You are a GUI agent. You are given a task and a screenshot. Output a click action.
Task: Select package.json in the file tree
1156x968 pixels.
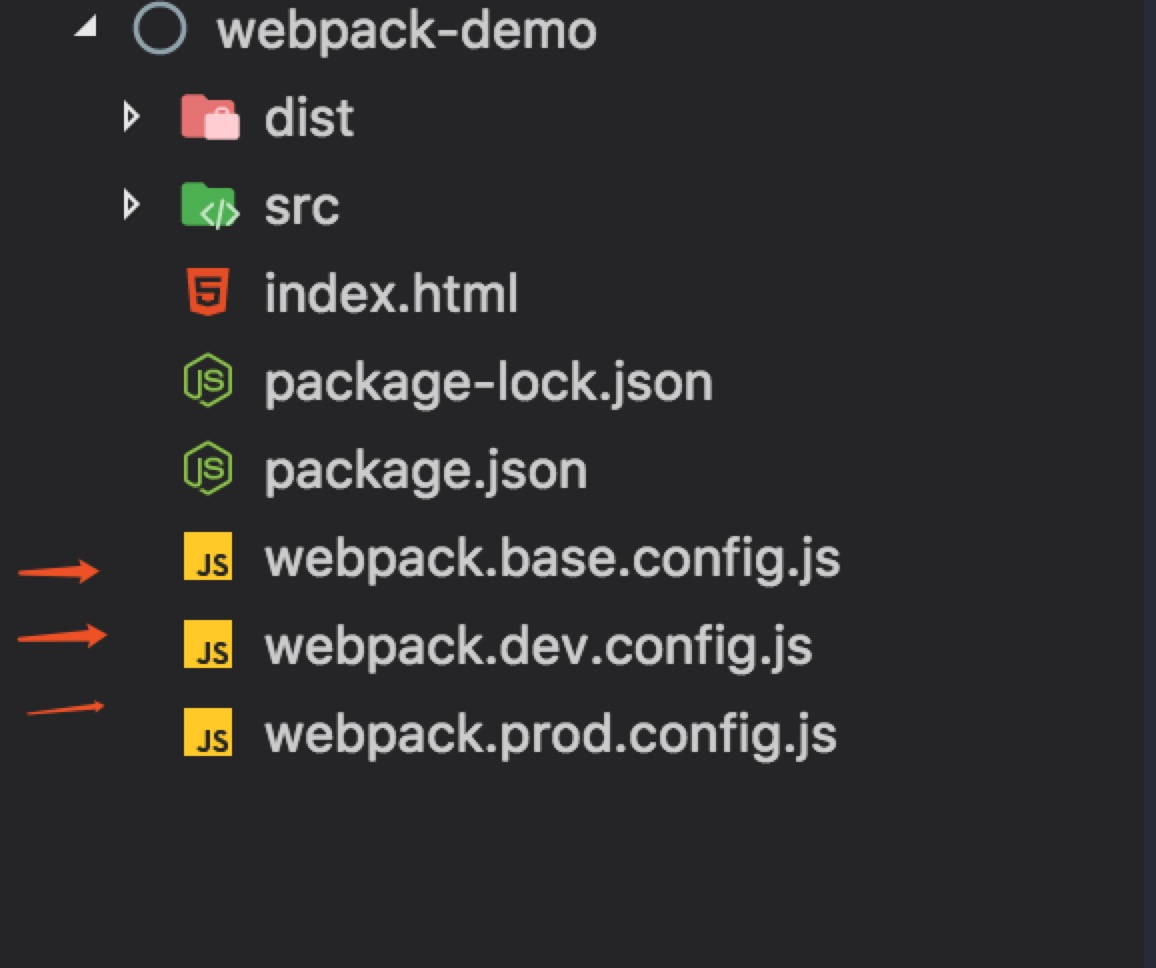(423, 469)
